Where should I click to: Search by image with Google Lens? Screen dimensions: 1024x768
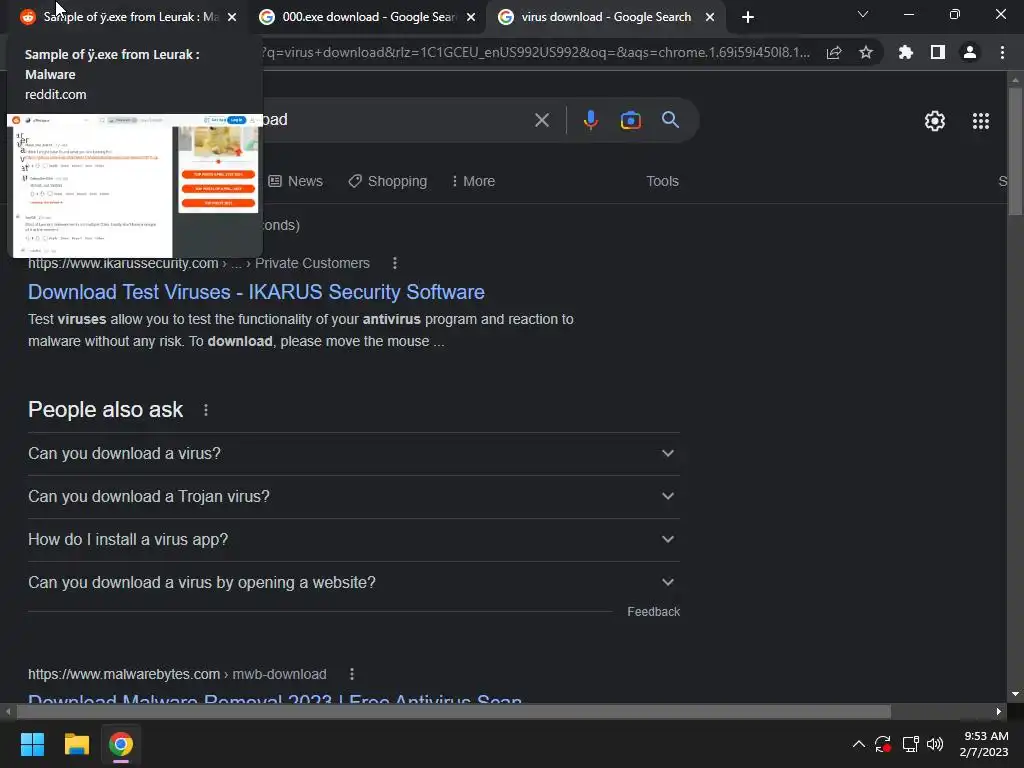click(631, 120)
